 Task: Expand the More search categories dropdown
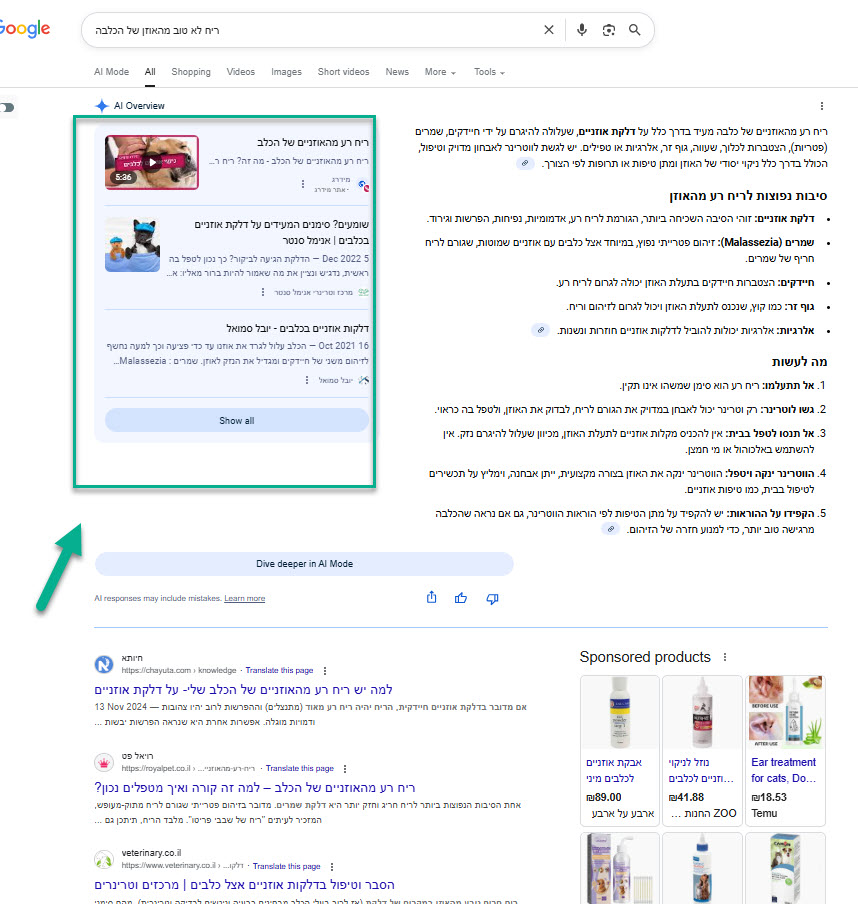point(439,72)
